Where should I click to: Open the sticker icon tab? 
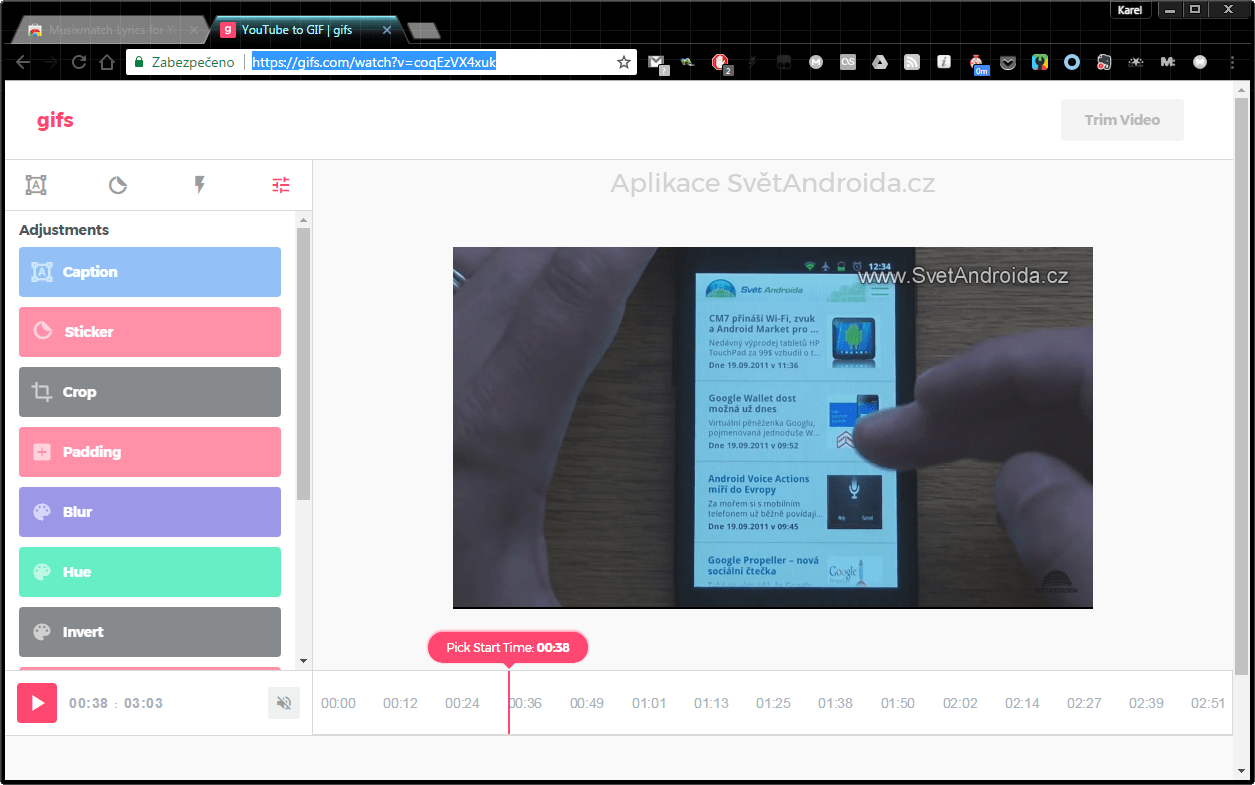click(x=118, y=185)
